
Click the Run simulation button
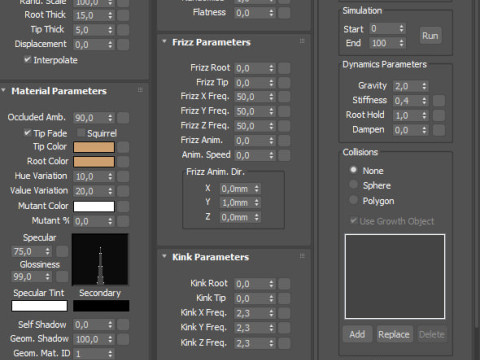pos(430,36)
